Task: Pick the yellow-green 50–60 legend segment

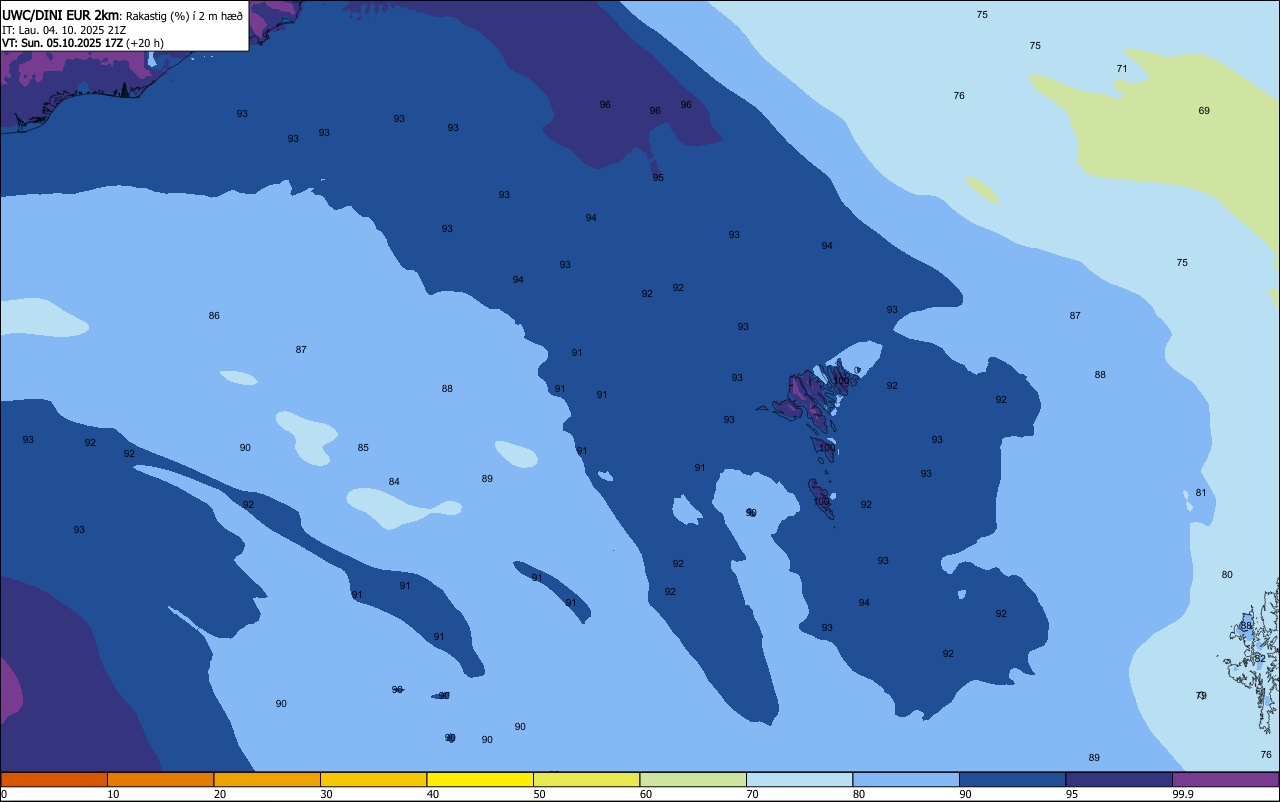Action: coord(586,779)
